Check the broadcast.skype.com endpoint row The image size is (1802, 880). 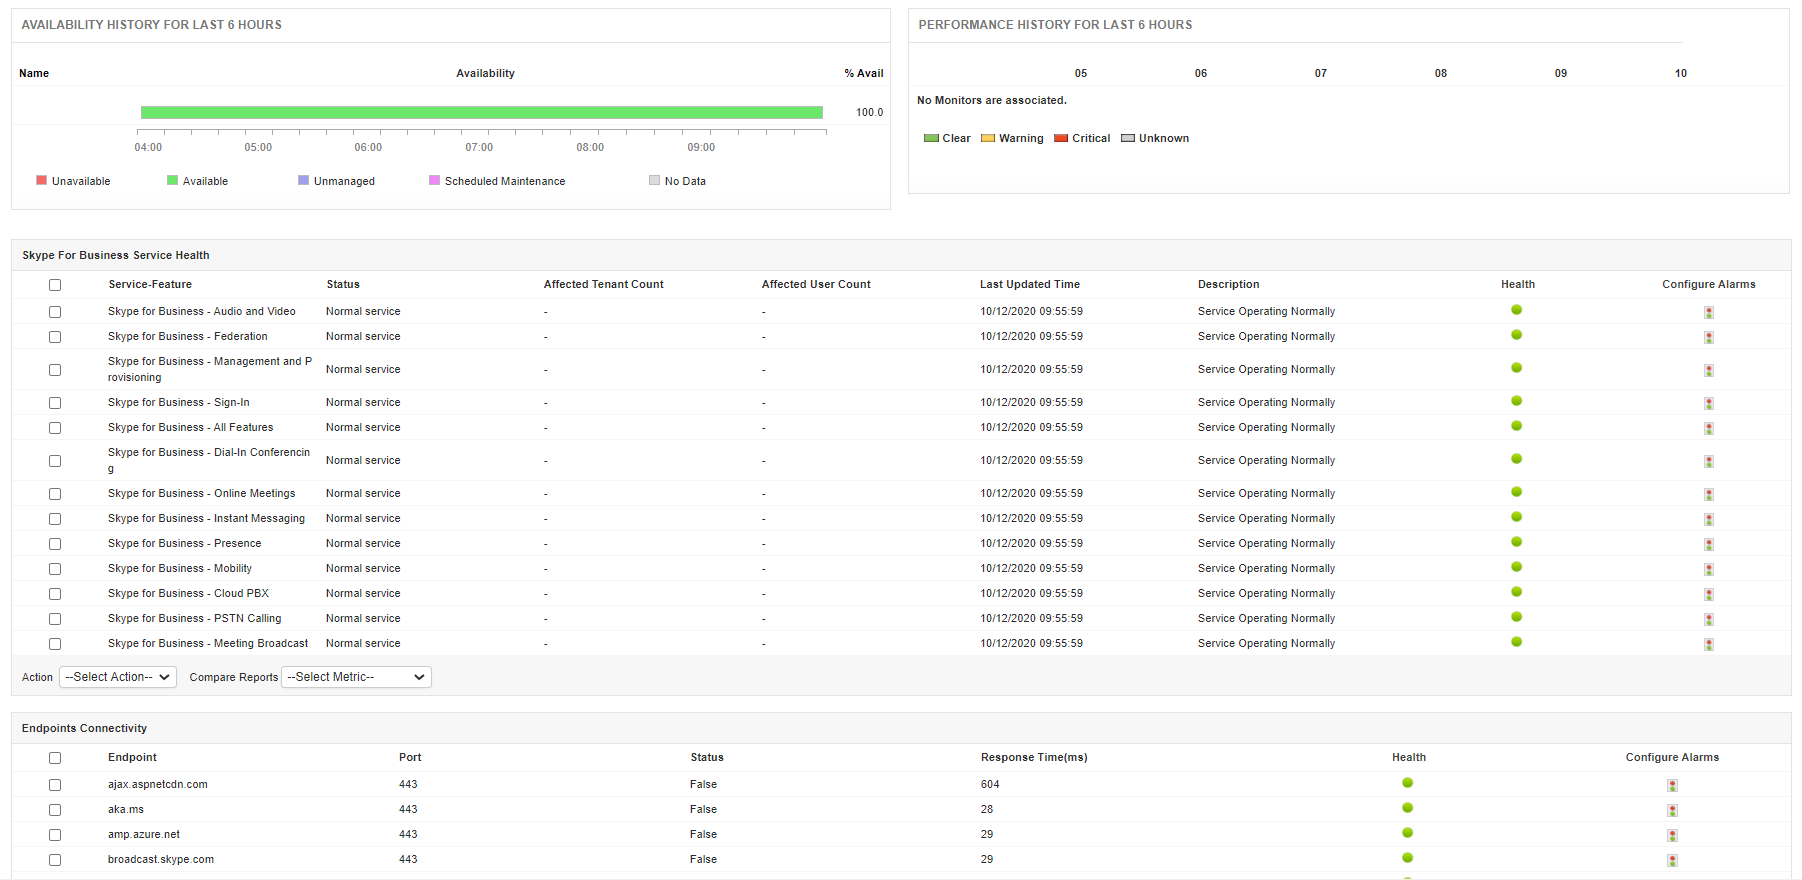pyautogui.click(x=55, y=860)
